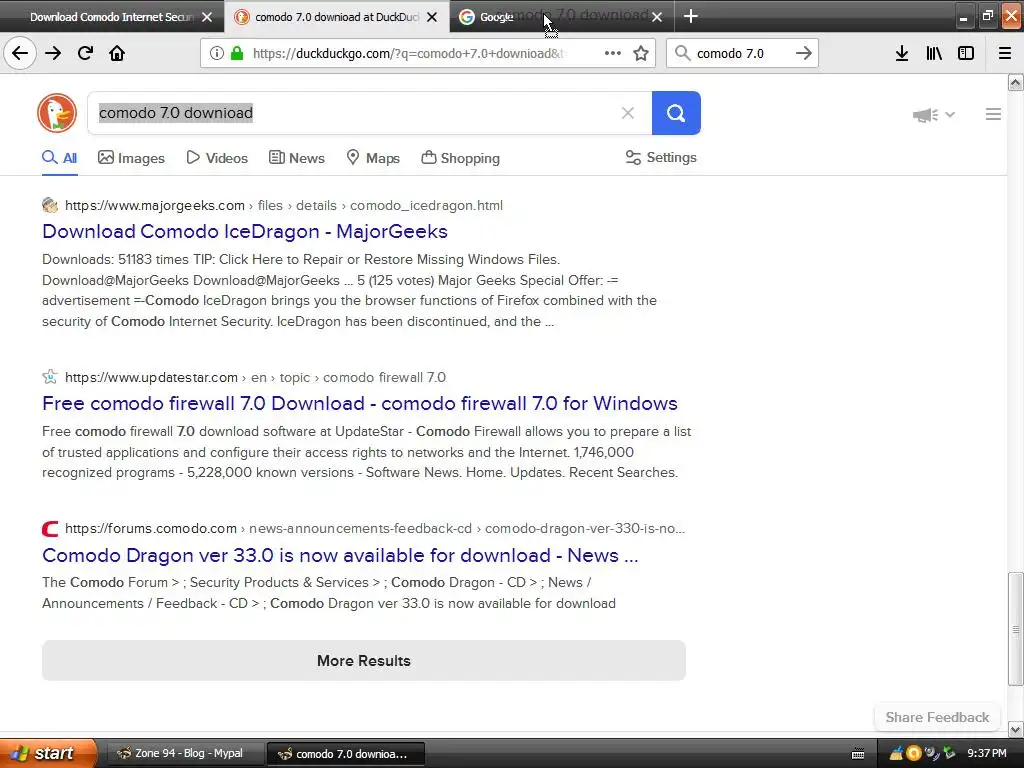Click the MajorGeeks favicon
Viewport: 1024px width, 768px height.
point(50,206)
